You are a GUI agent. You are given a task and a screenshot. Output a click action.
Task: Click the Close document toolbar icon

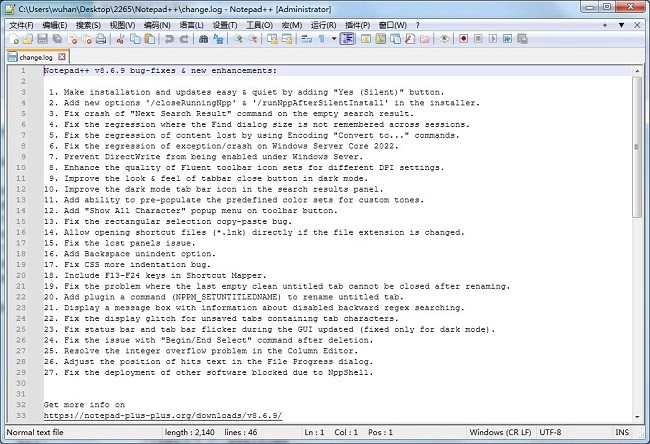click(73, 39)
